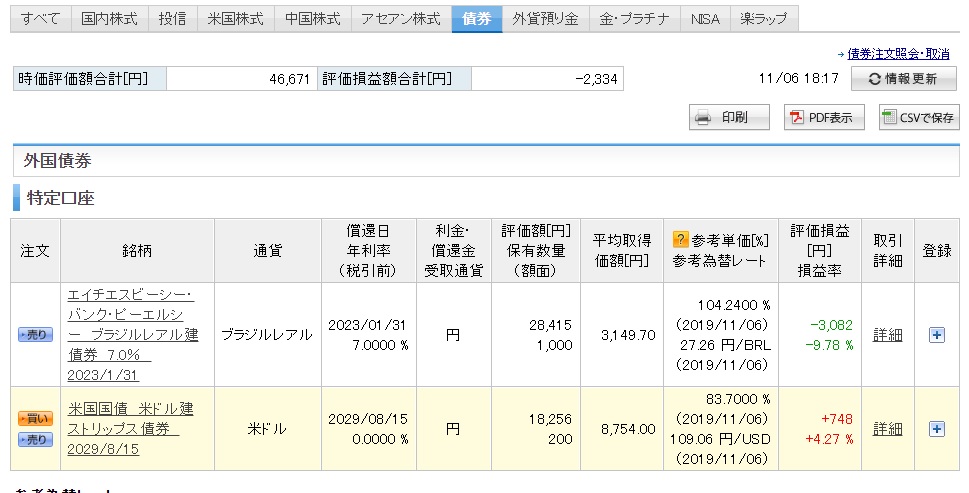This screenshot has width=969, height=493.
Task: Click plus register icon for ブラジルレアル bond
Action: pos(937,335)
